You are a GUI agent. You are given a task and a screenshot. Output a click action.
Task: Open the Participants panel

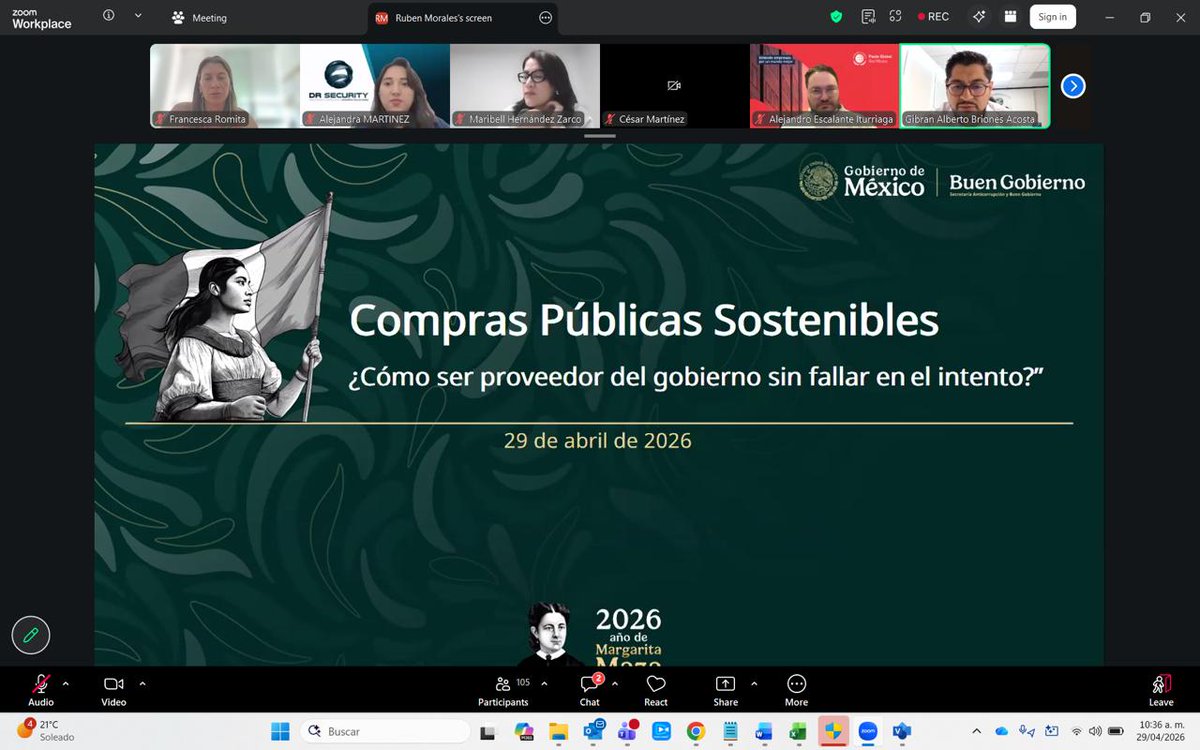(503, 689)
